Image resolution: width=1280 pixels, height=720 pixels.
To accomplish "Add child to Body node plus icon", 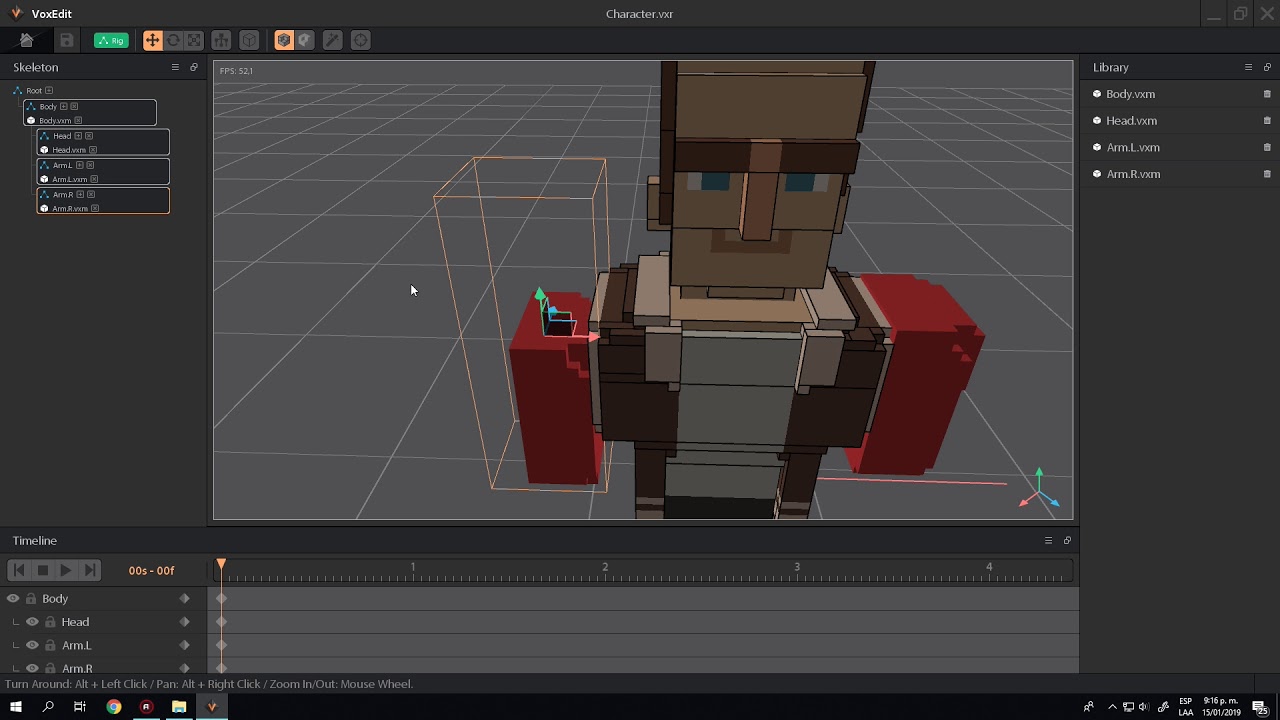I will pos(63,106).
